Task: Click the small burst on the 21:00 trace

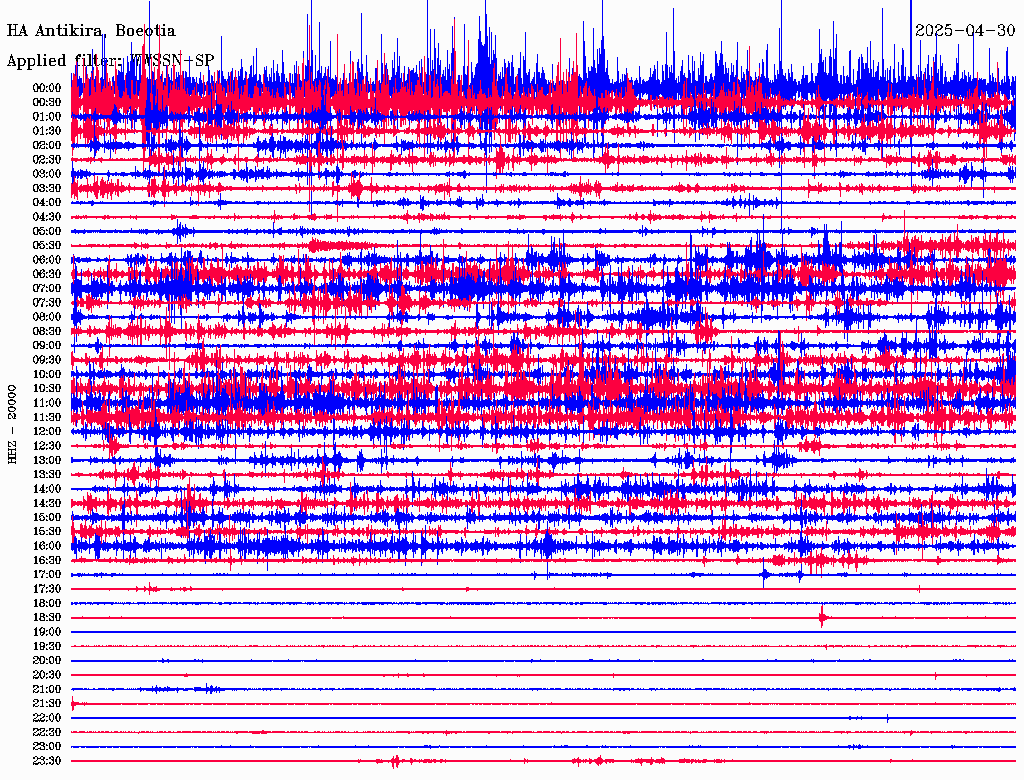Action: (209, 689)
